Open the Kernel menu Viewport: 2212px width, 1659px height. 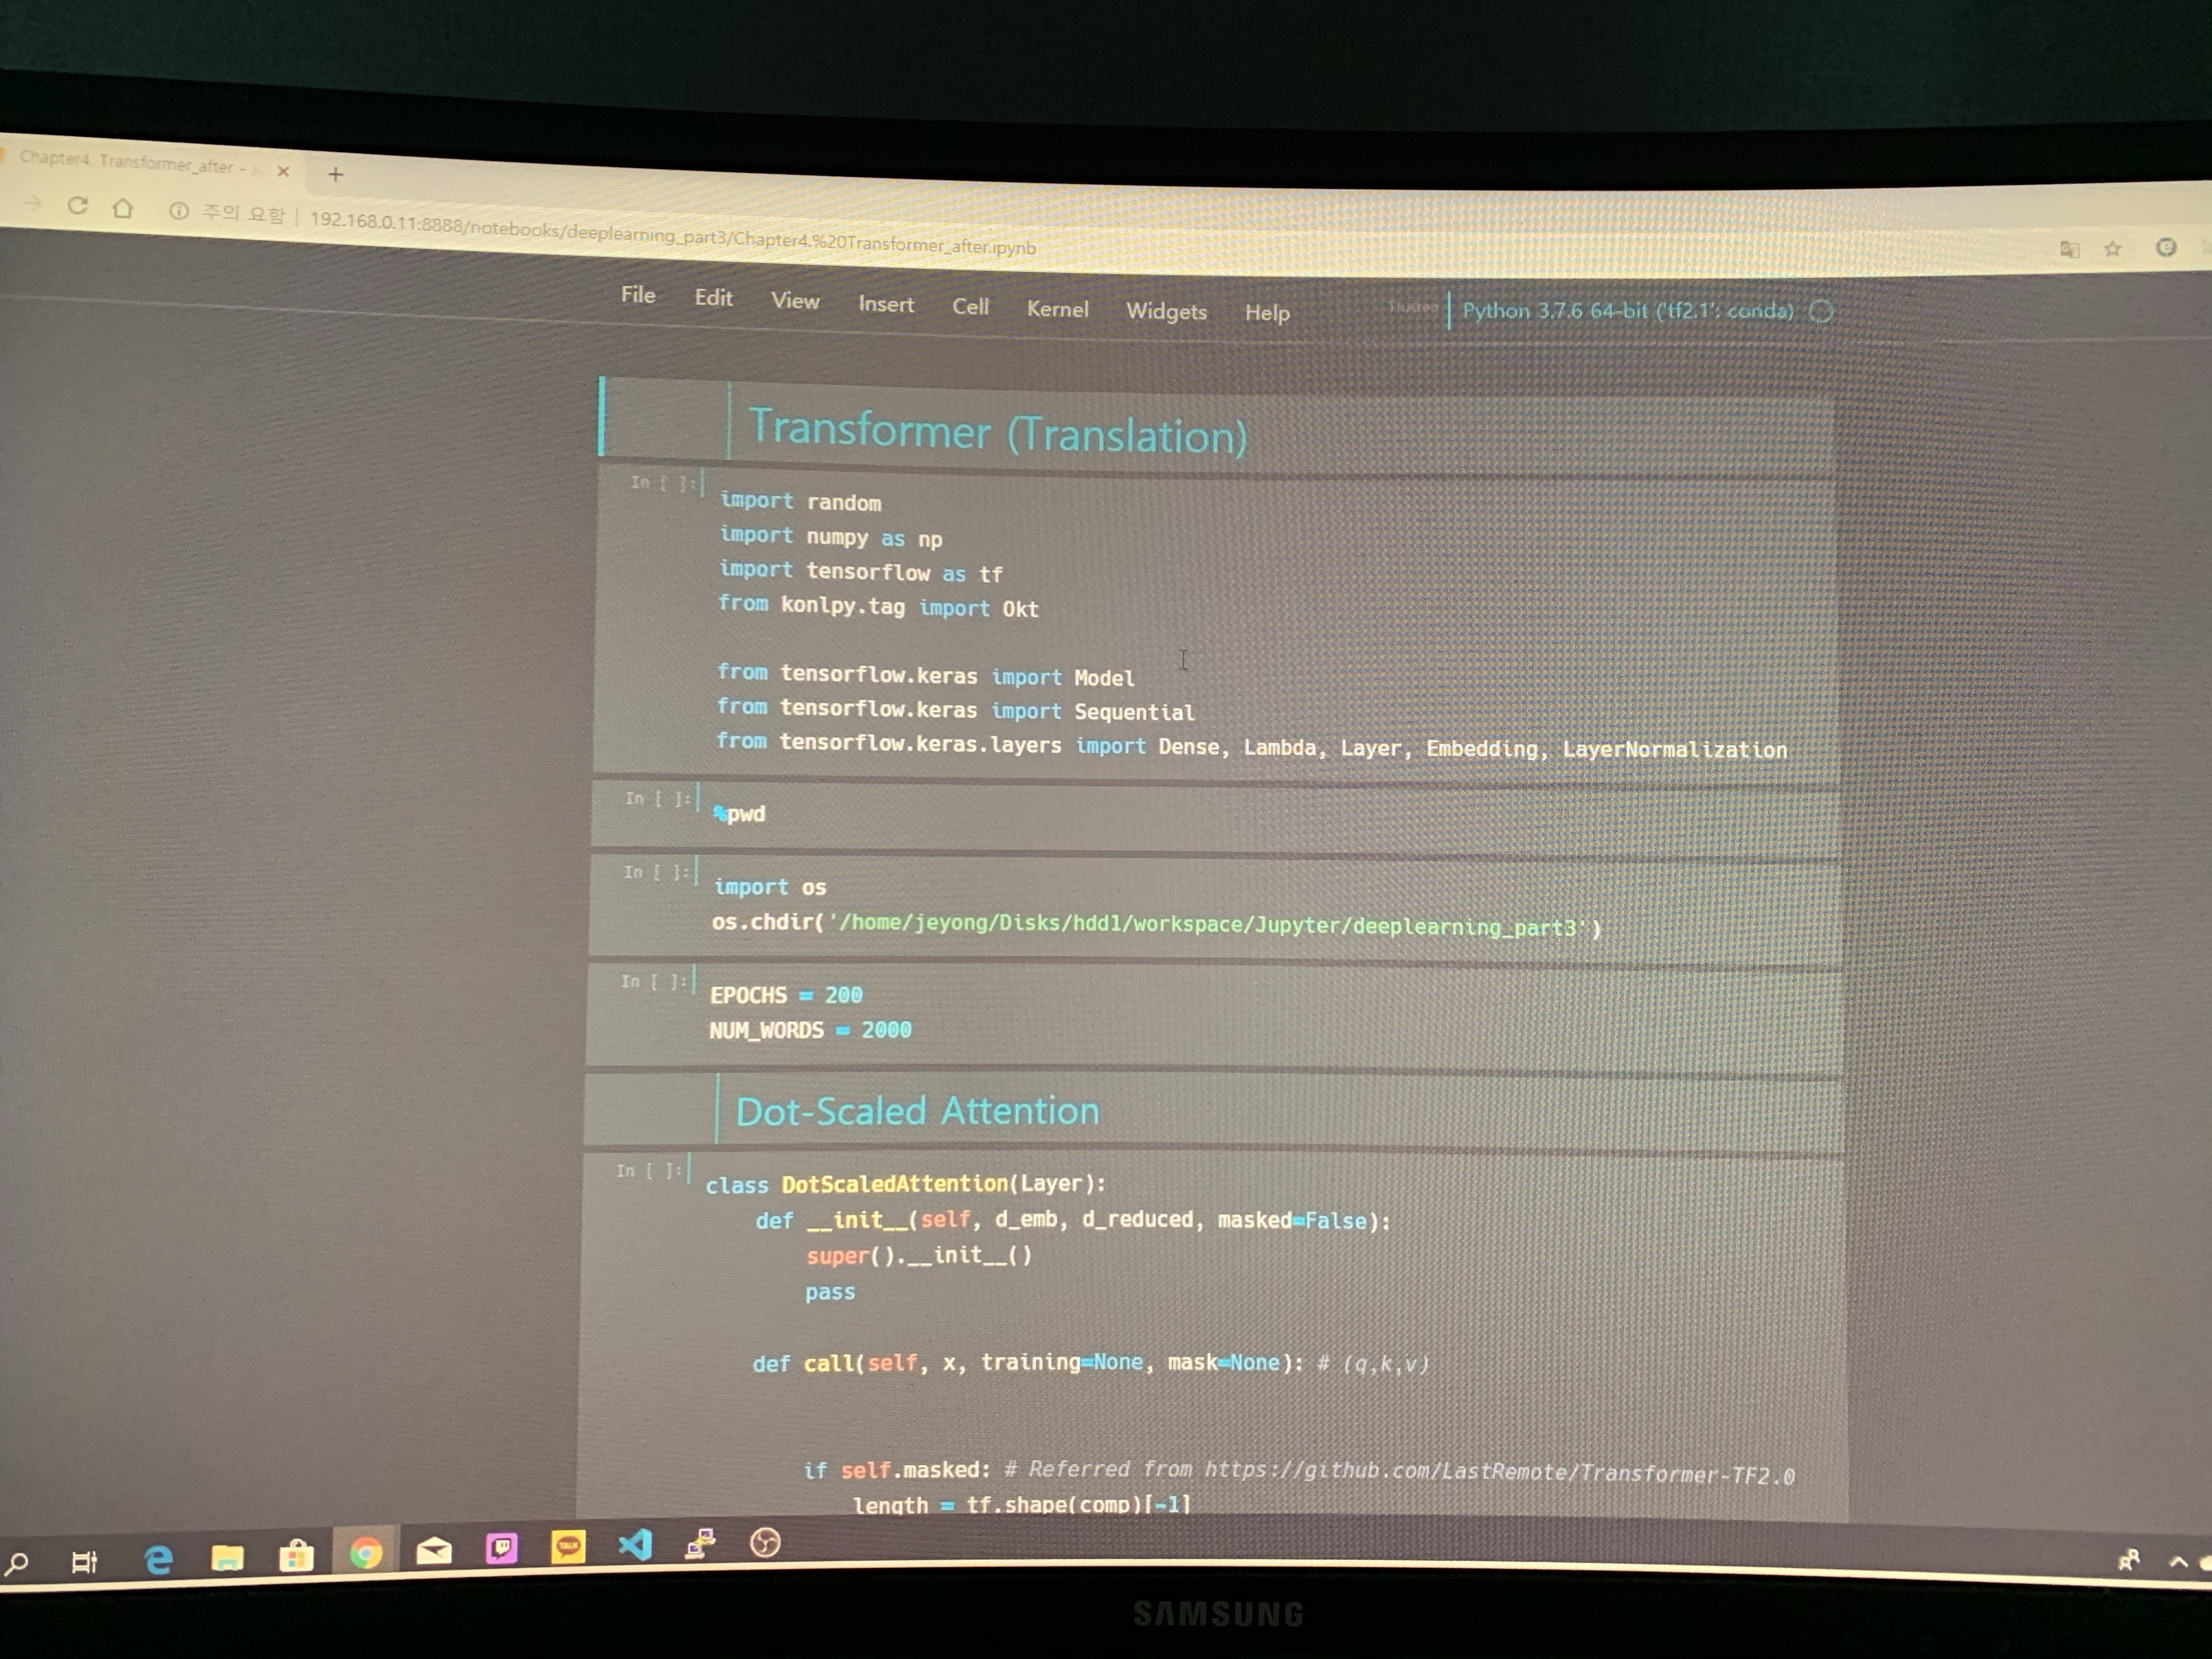[1057, 309]
